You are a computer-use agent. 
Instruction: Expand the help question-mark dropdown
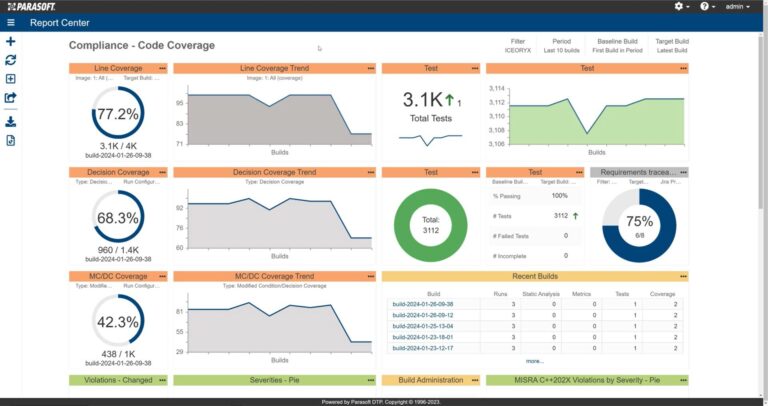(708, 6)
